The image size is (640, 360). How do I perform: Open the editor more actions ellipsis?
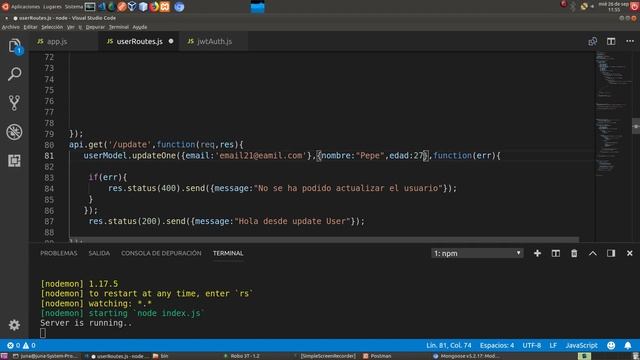tap(630, 41)
